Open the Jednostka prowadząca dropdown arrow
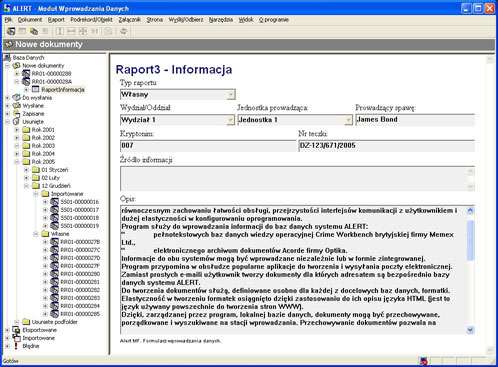The width and height of the screenshot is (498, 367). [348, 120]
